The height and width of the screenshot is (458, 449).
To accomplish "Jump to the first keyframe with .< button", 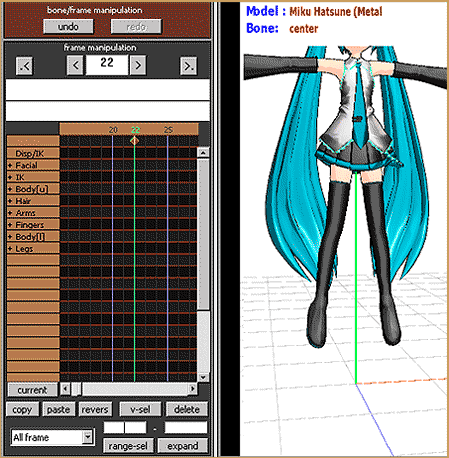I will [24, 66].
